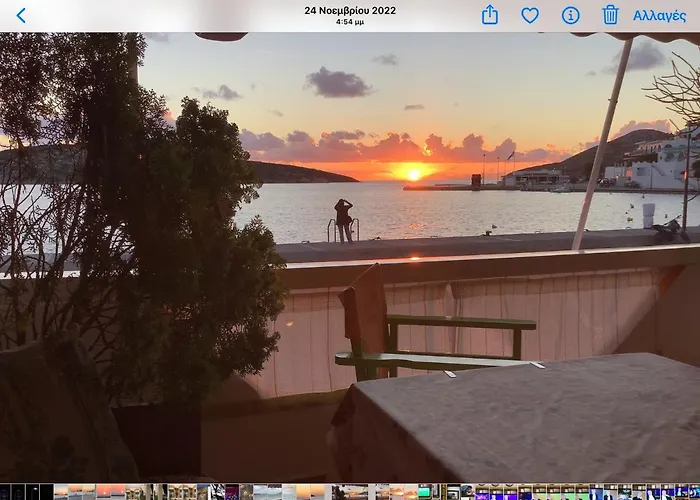Tap the Αλλαγές edit button
The height and width of the screenshot is (500, 700).
click(x=659, y=15)
